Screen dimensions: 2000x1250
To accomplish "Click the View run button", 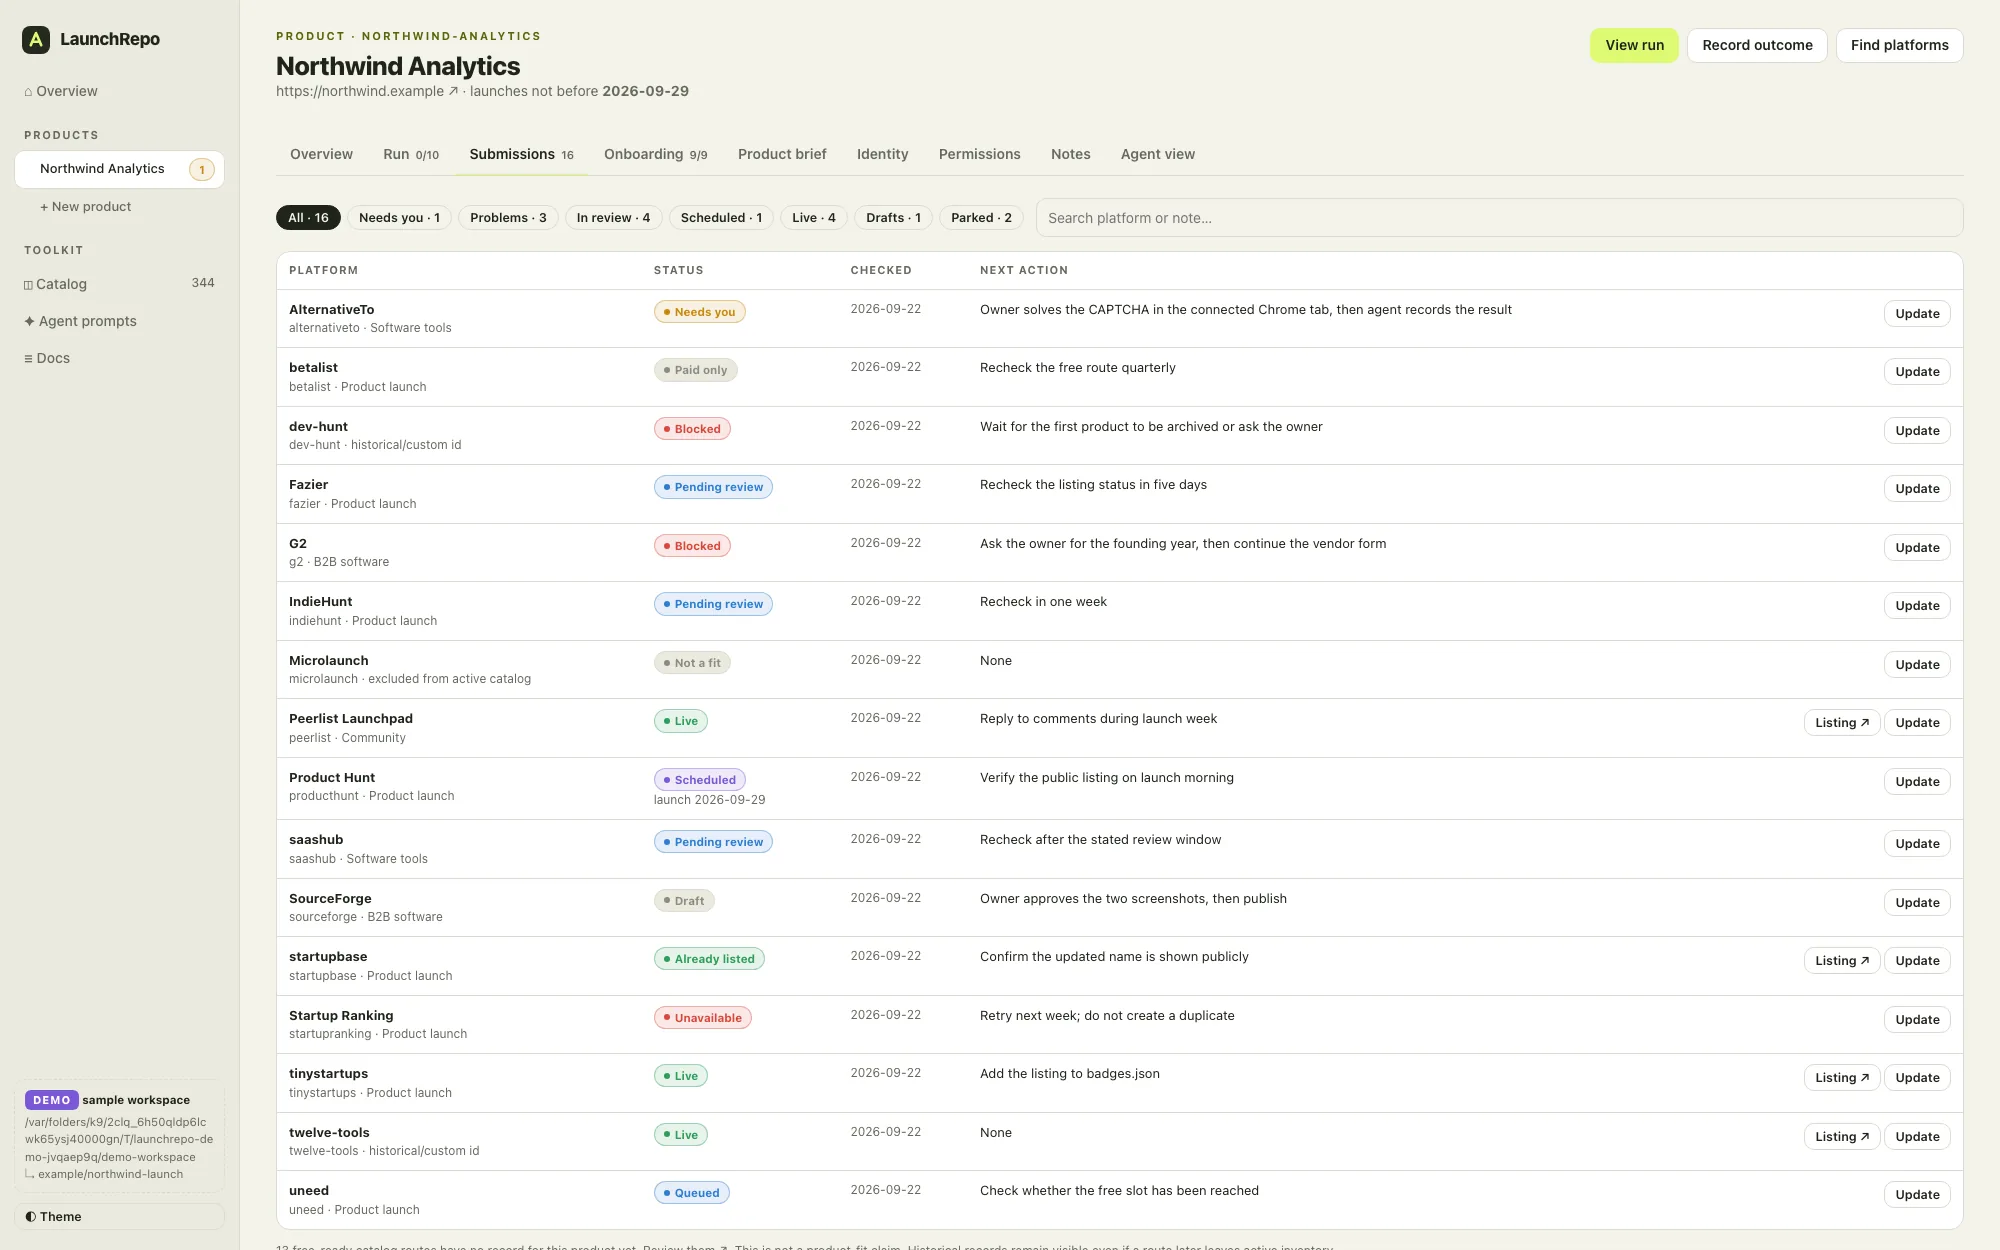I will click(1634, 45).
